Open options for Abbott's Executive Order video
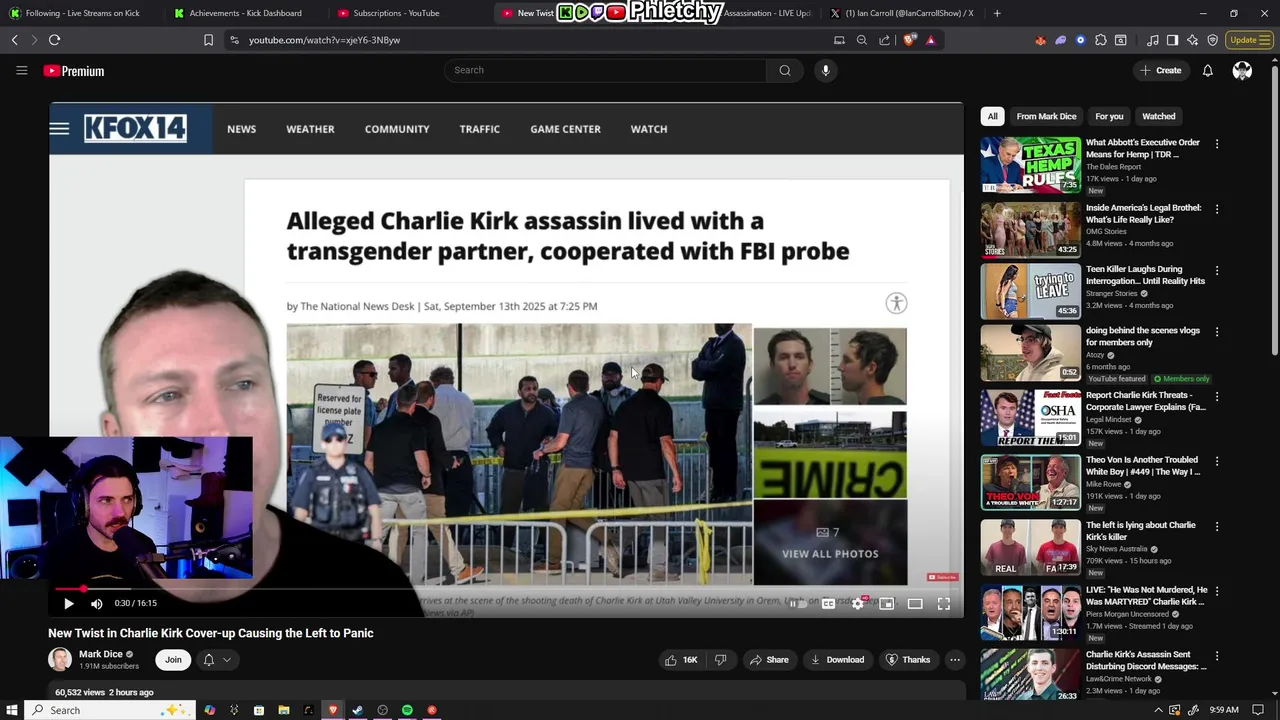Screen dimensions: 1280x720 (x=1217, y=145)
